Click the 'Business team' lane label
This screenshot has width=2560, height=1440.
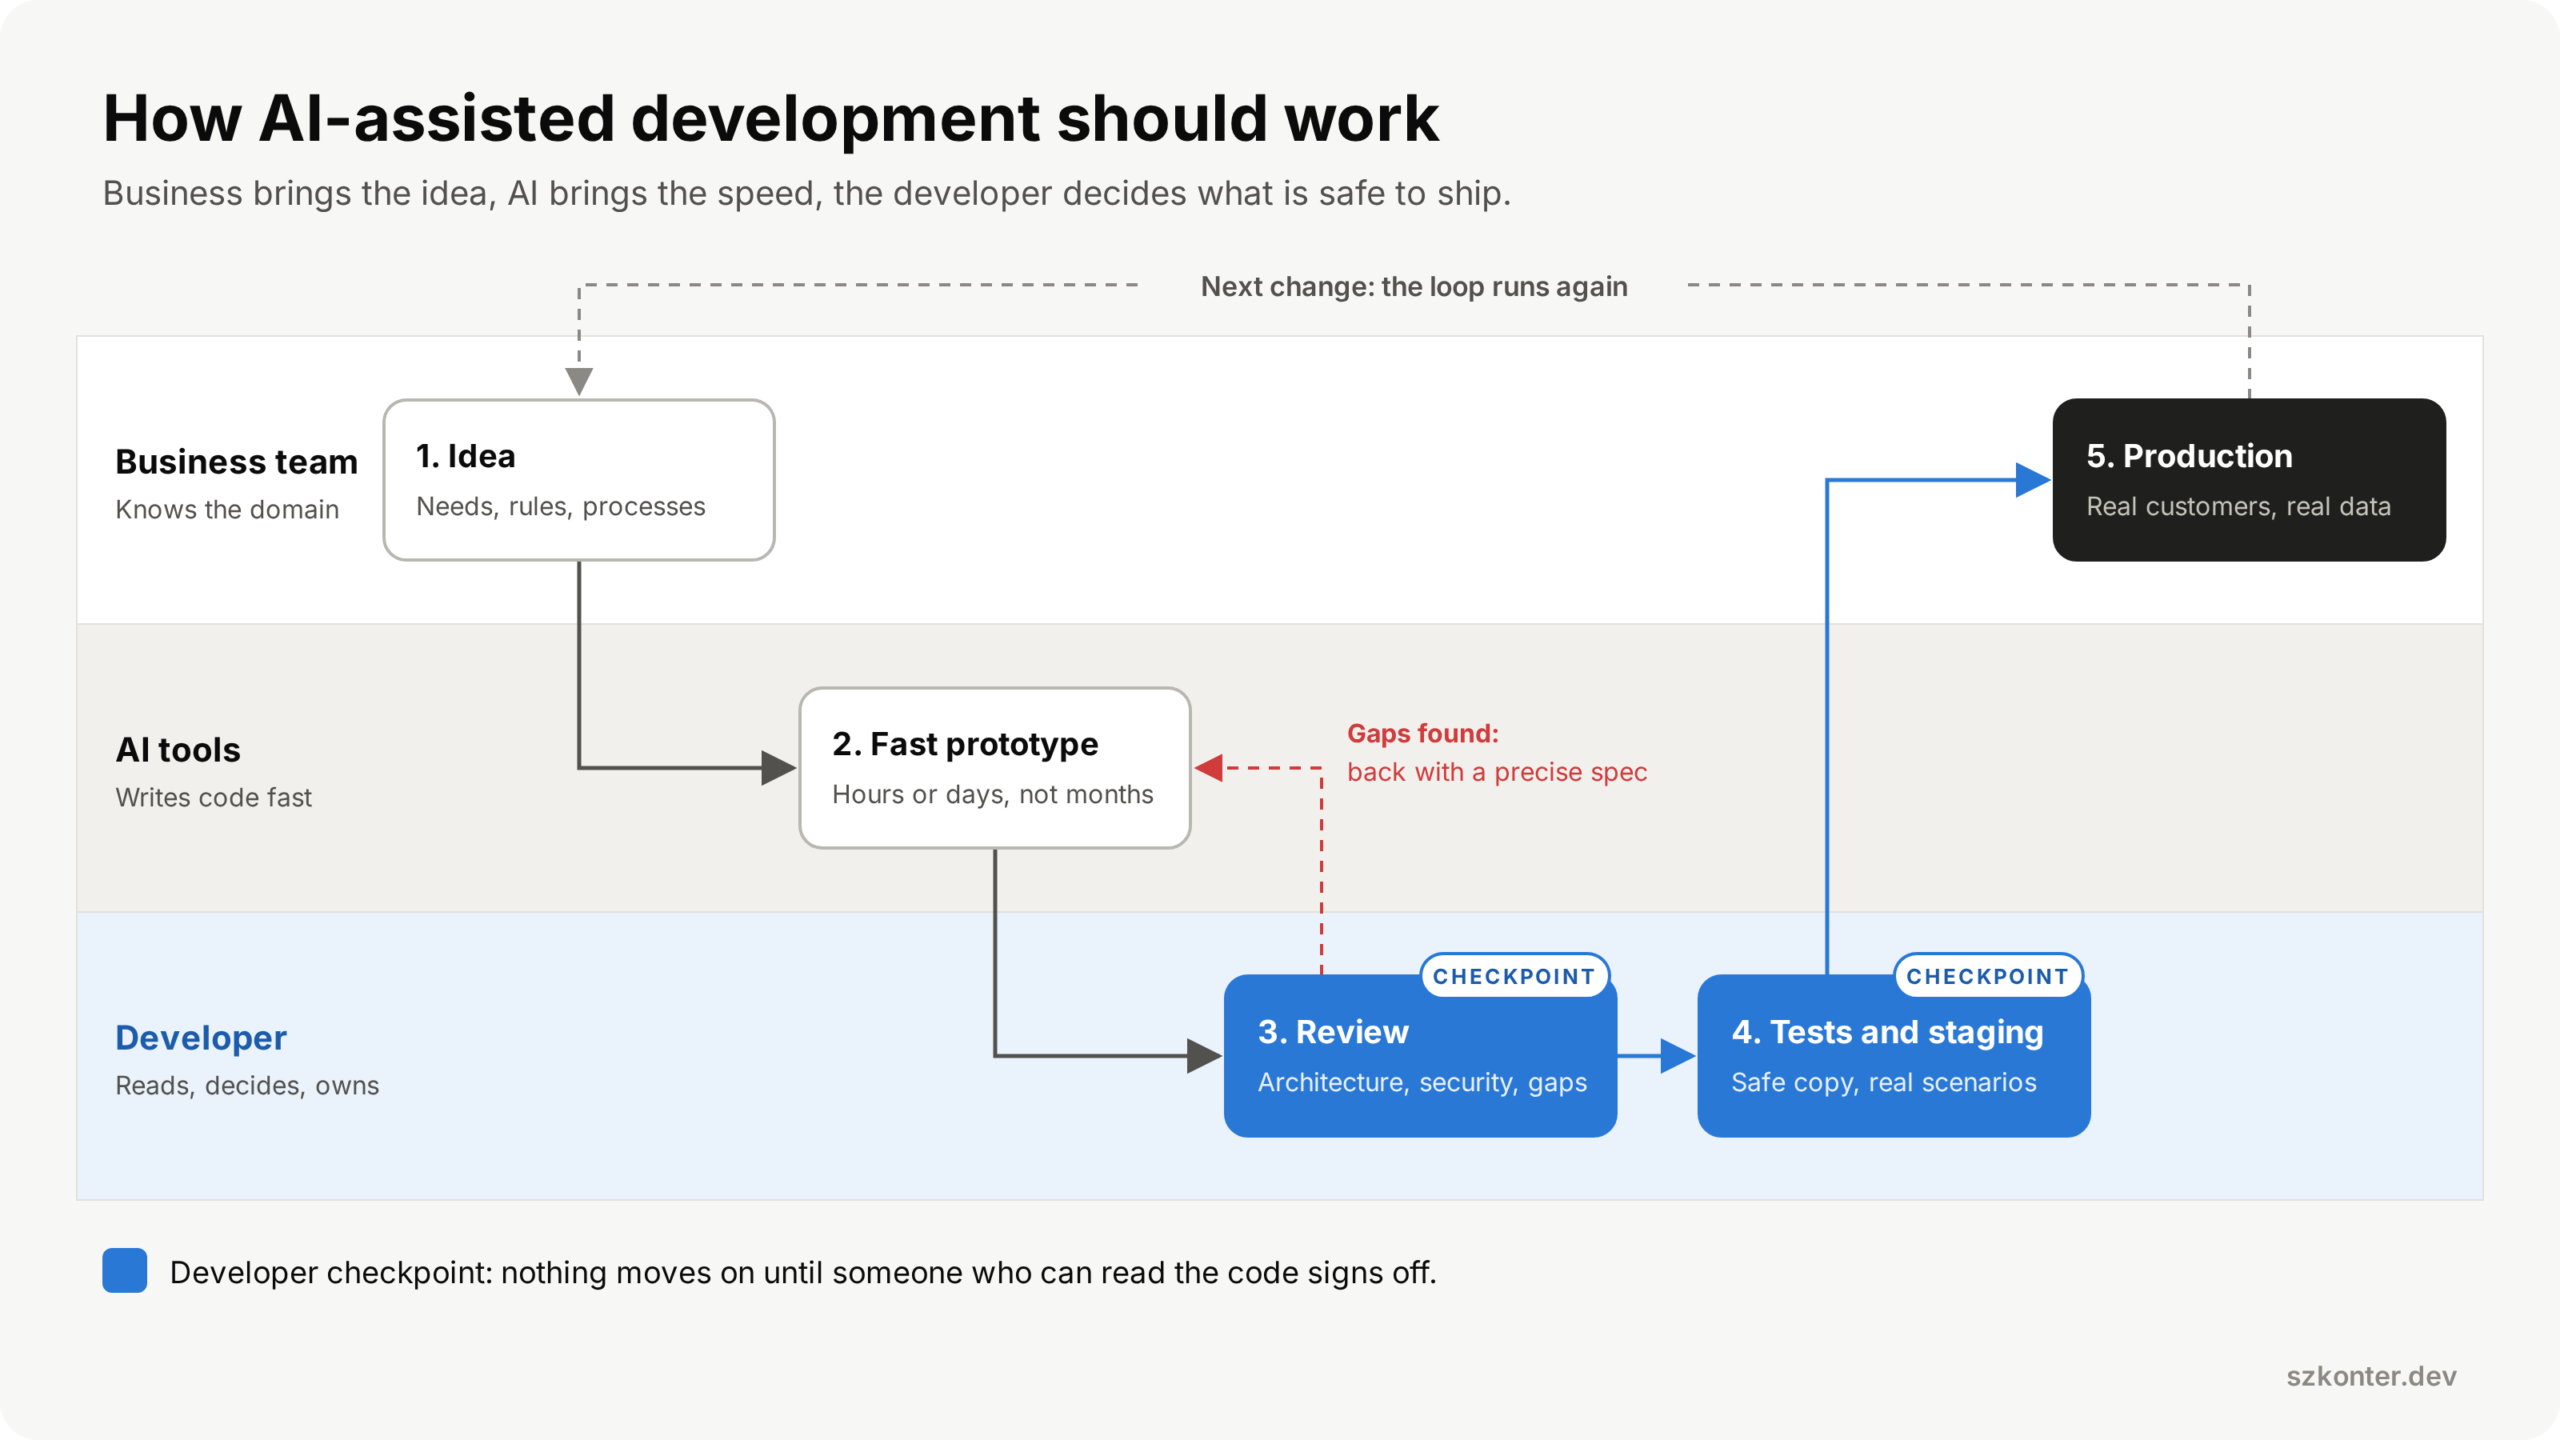coord(236,462)
